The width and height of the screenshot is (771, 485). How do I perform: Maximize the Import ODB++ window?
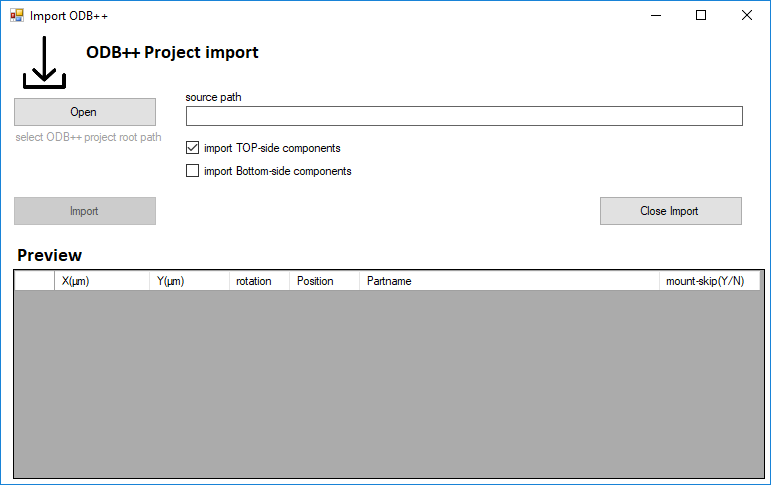click(x=701, y=16)
